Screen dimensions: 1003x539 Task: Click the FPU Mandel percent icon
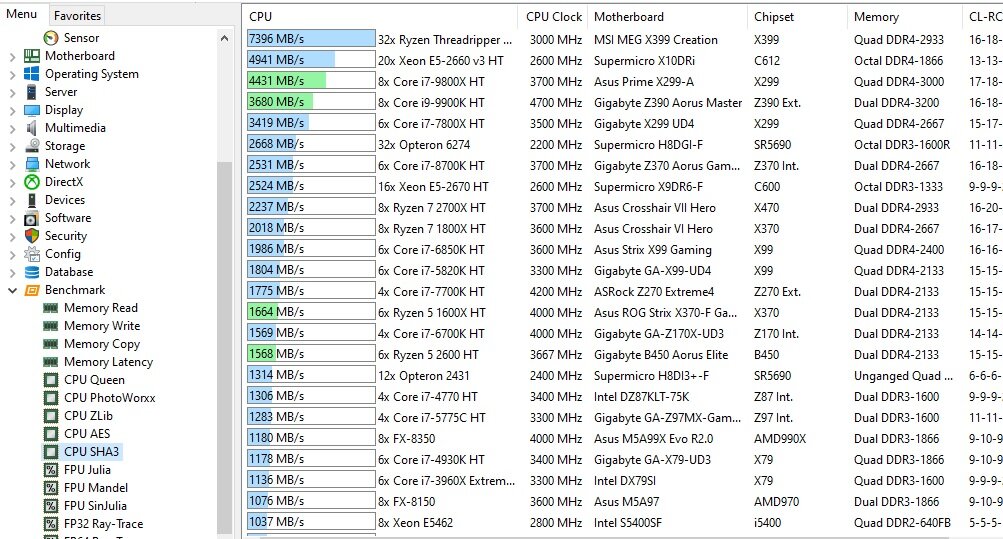(51, 488)
